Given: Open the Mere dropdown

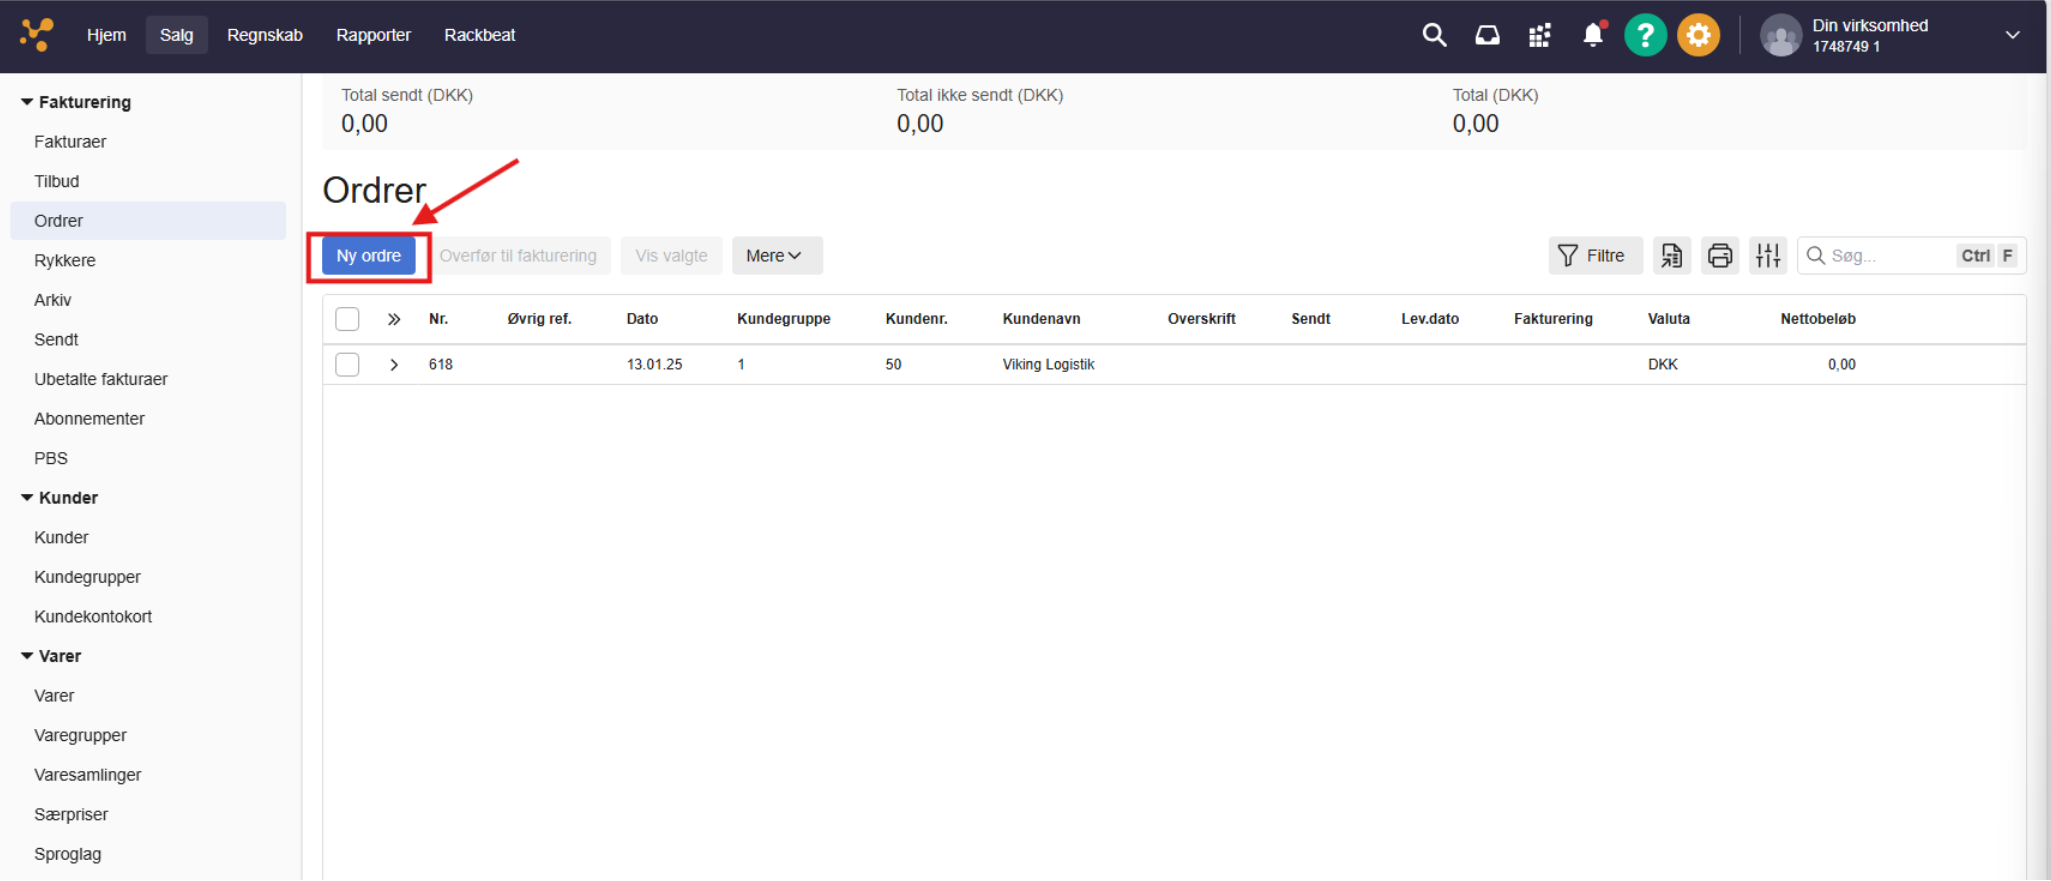Looking at the screenshot, I should [x=776, y=256].
